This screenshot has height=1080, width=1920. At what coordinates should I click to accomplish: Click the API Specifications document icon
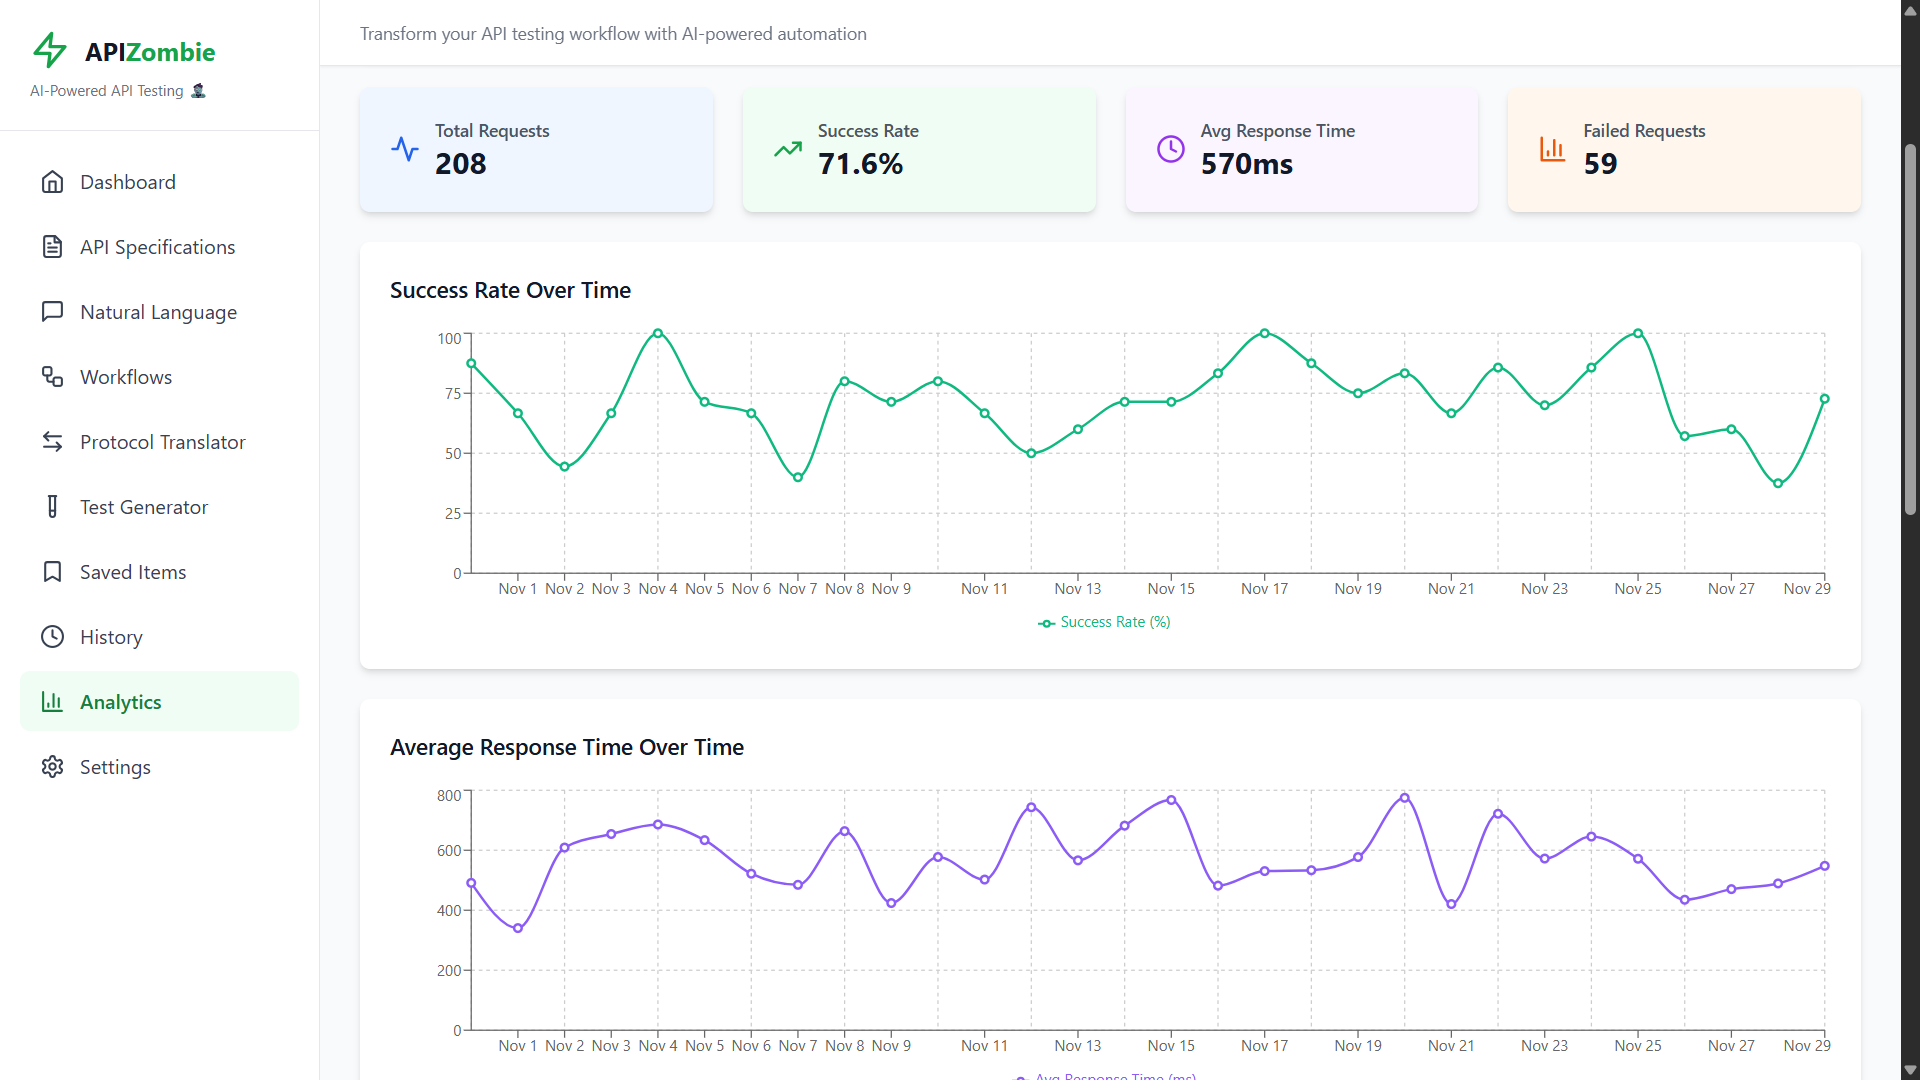pos(52,247)
